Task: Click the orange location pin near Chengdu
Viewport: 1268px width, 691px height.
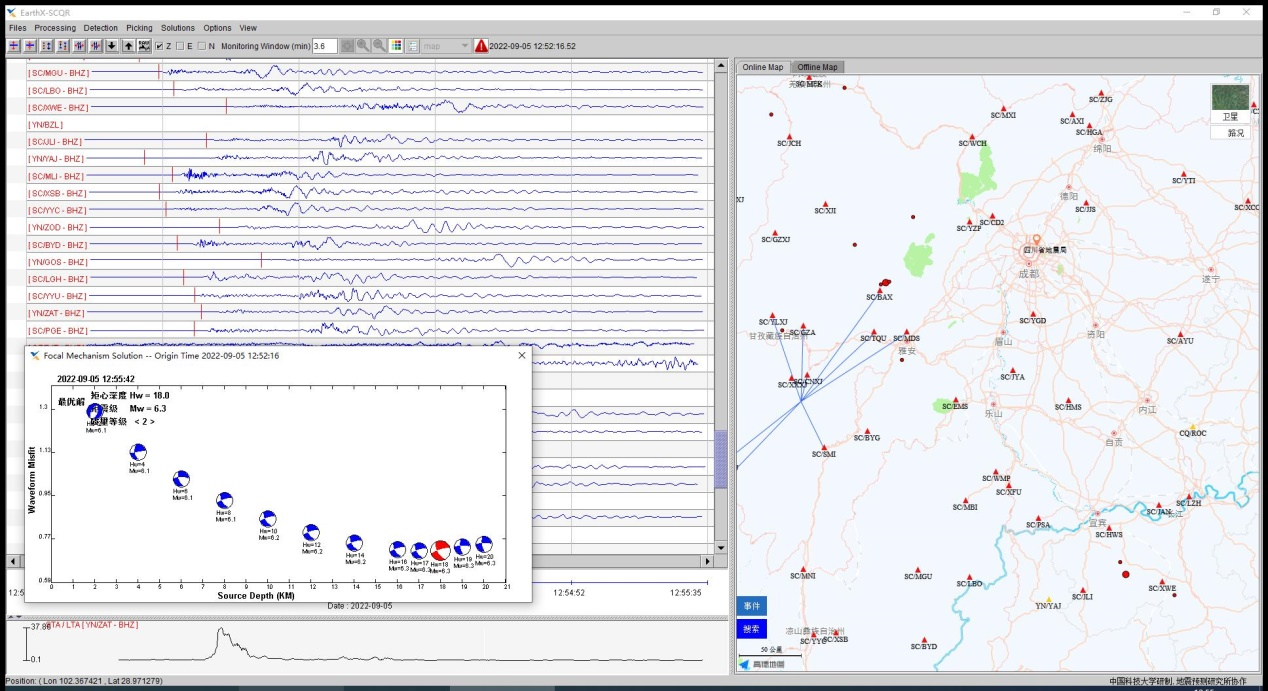Action: (1037, 240)
